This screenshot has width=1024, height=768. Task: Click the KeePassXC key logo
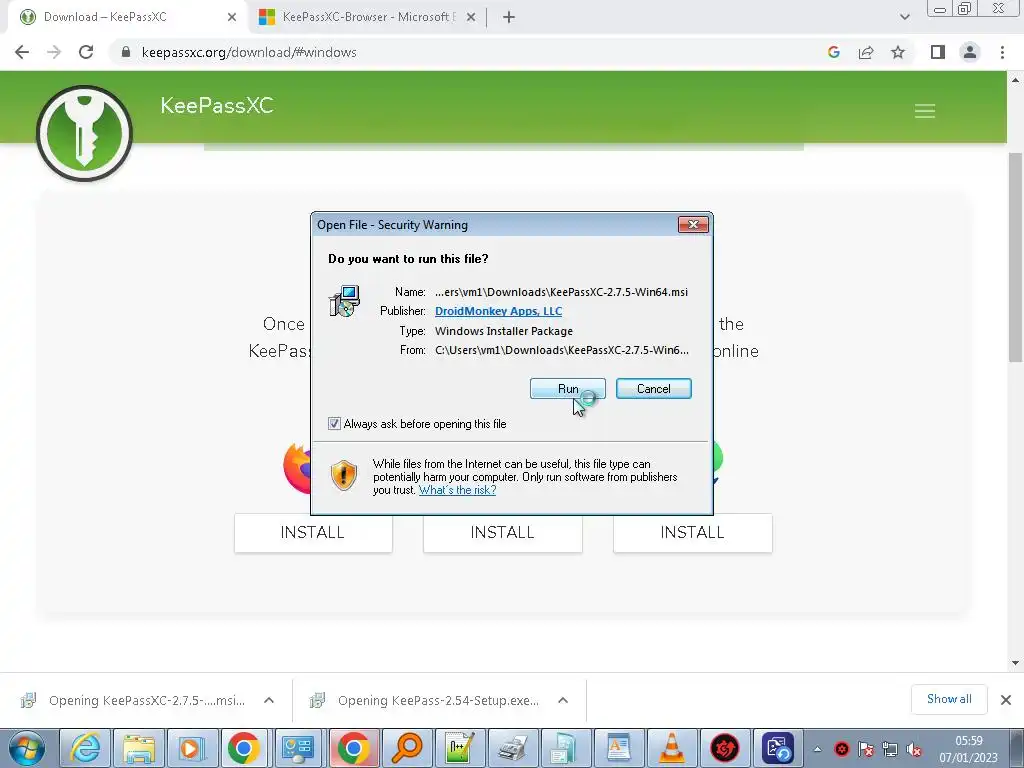point(84,133)
